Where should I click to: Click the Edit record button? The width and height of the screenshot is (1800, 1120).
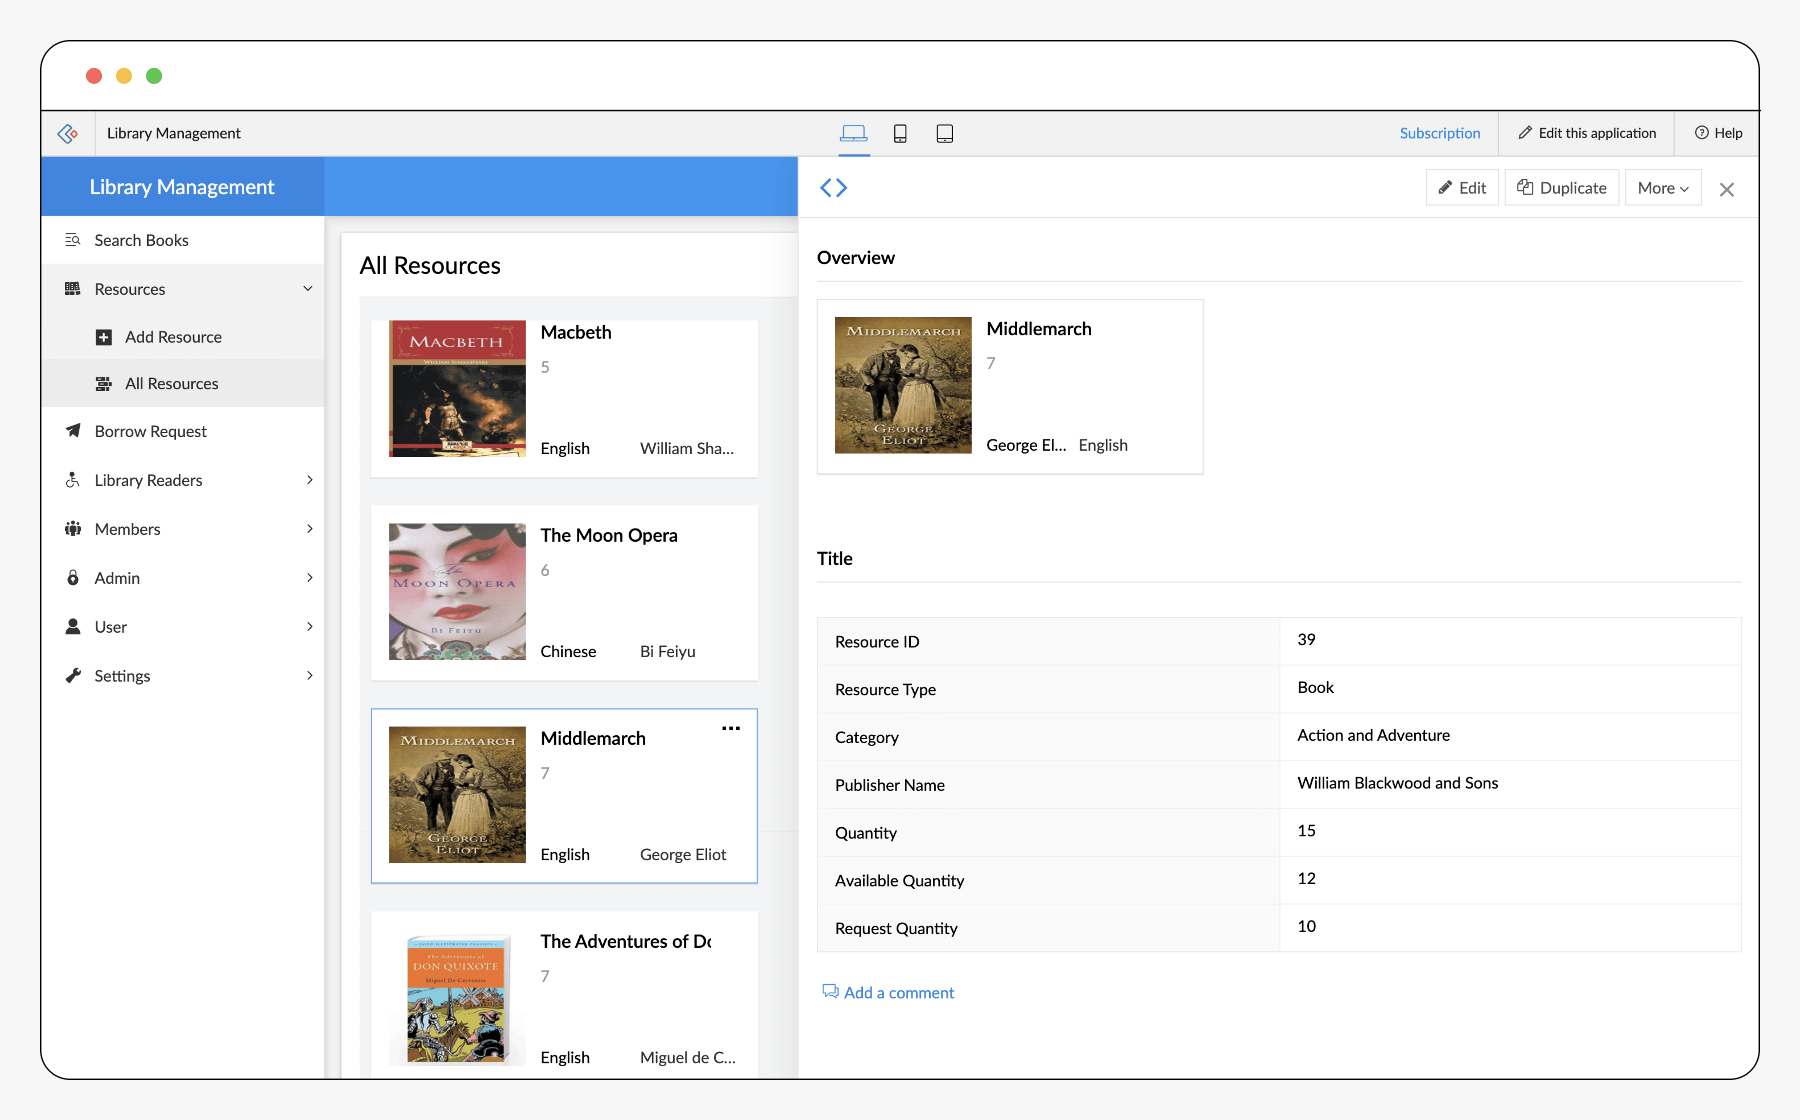click(x=1462, y=188)
